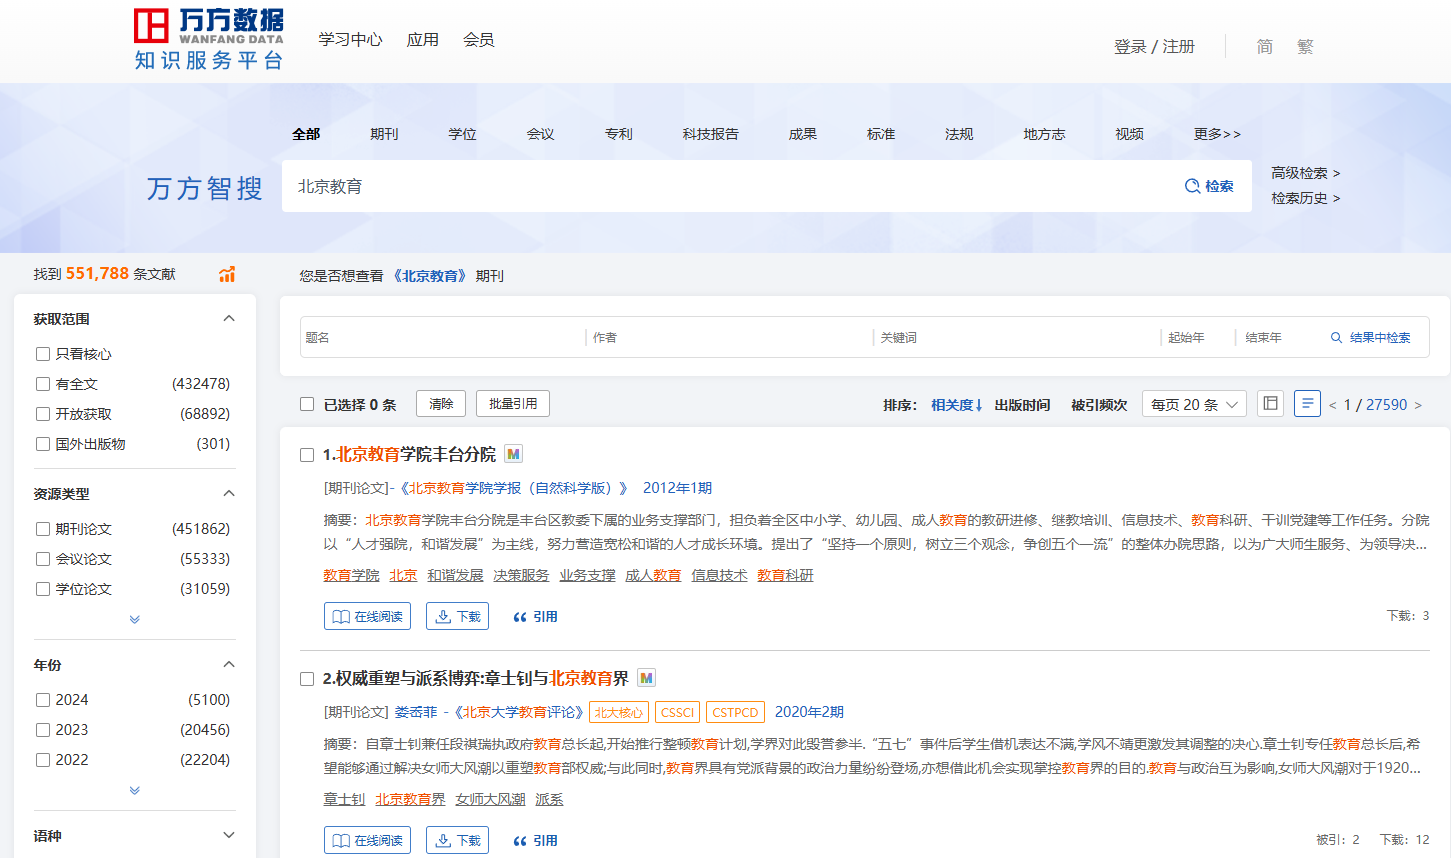Open 应用 in top menu
This screenshot has height=858, width=1451.
(x=422, y=40)
